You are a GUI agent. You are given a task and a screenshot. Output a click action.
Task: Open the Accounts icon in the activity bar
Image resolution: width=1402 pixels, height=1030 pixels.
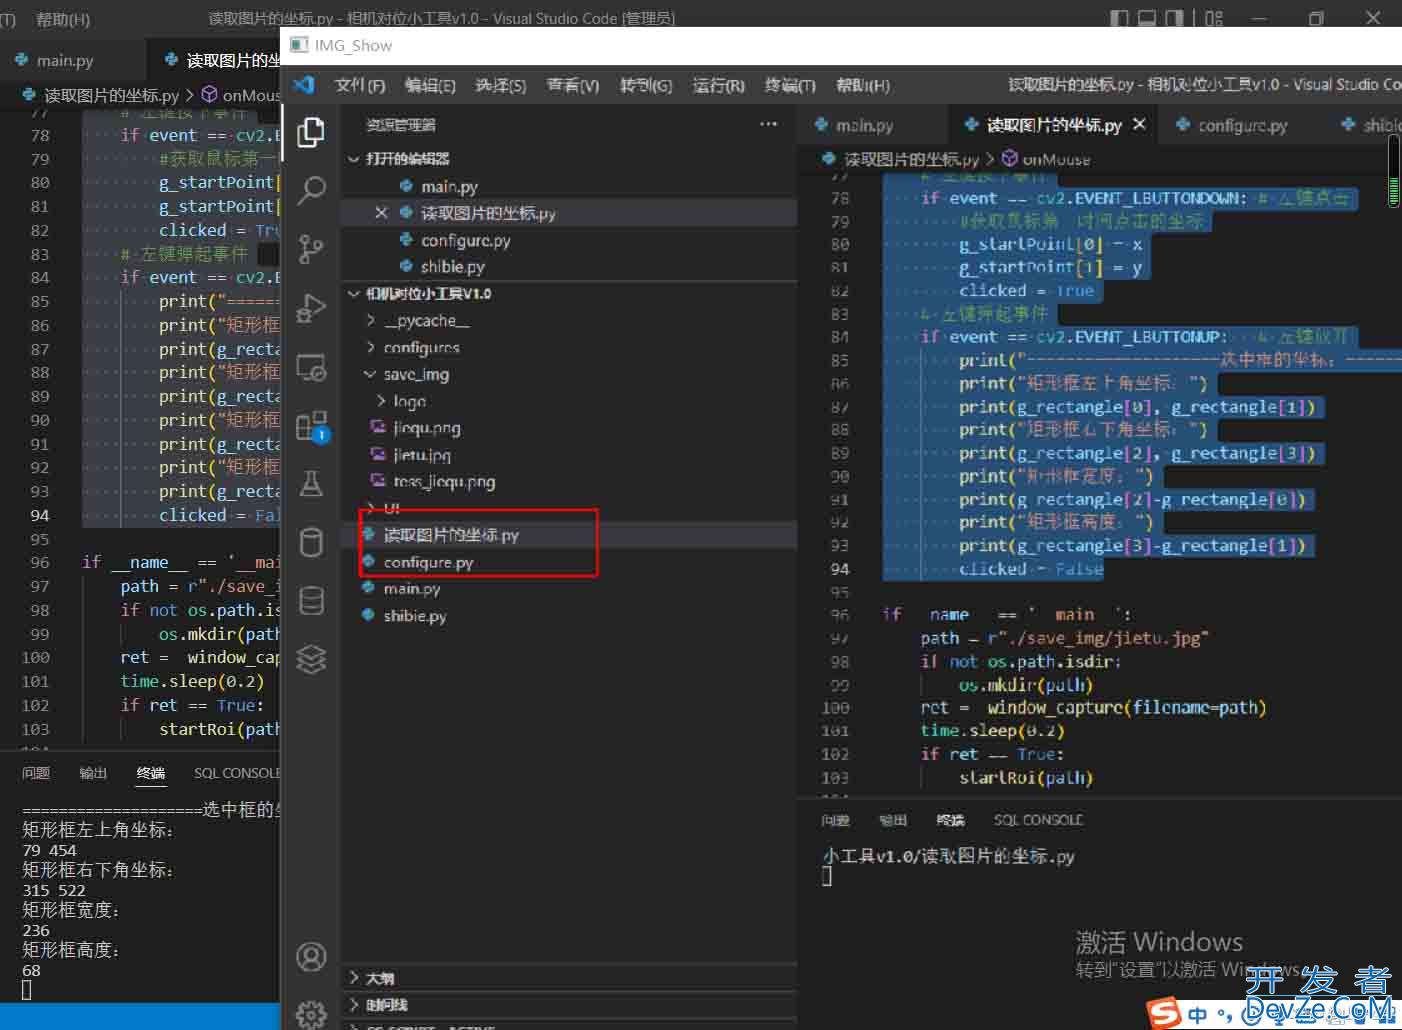pyautogui.click(x=311, y=957)
